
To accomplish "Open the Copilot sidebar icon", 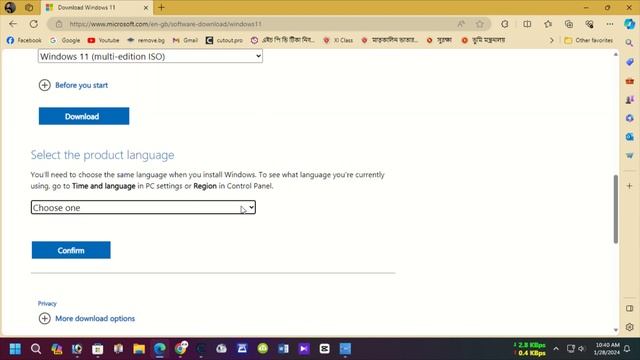I will click(629, 24).
